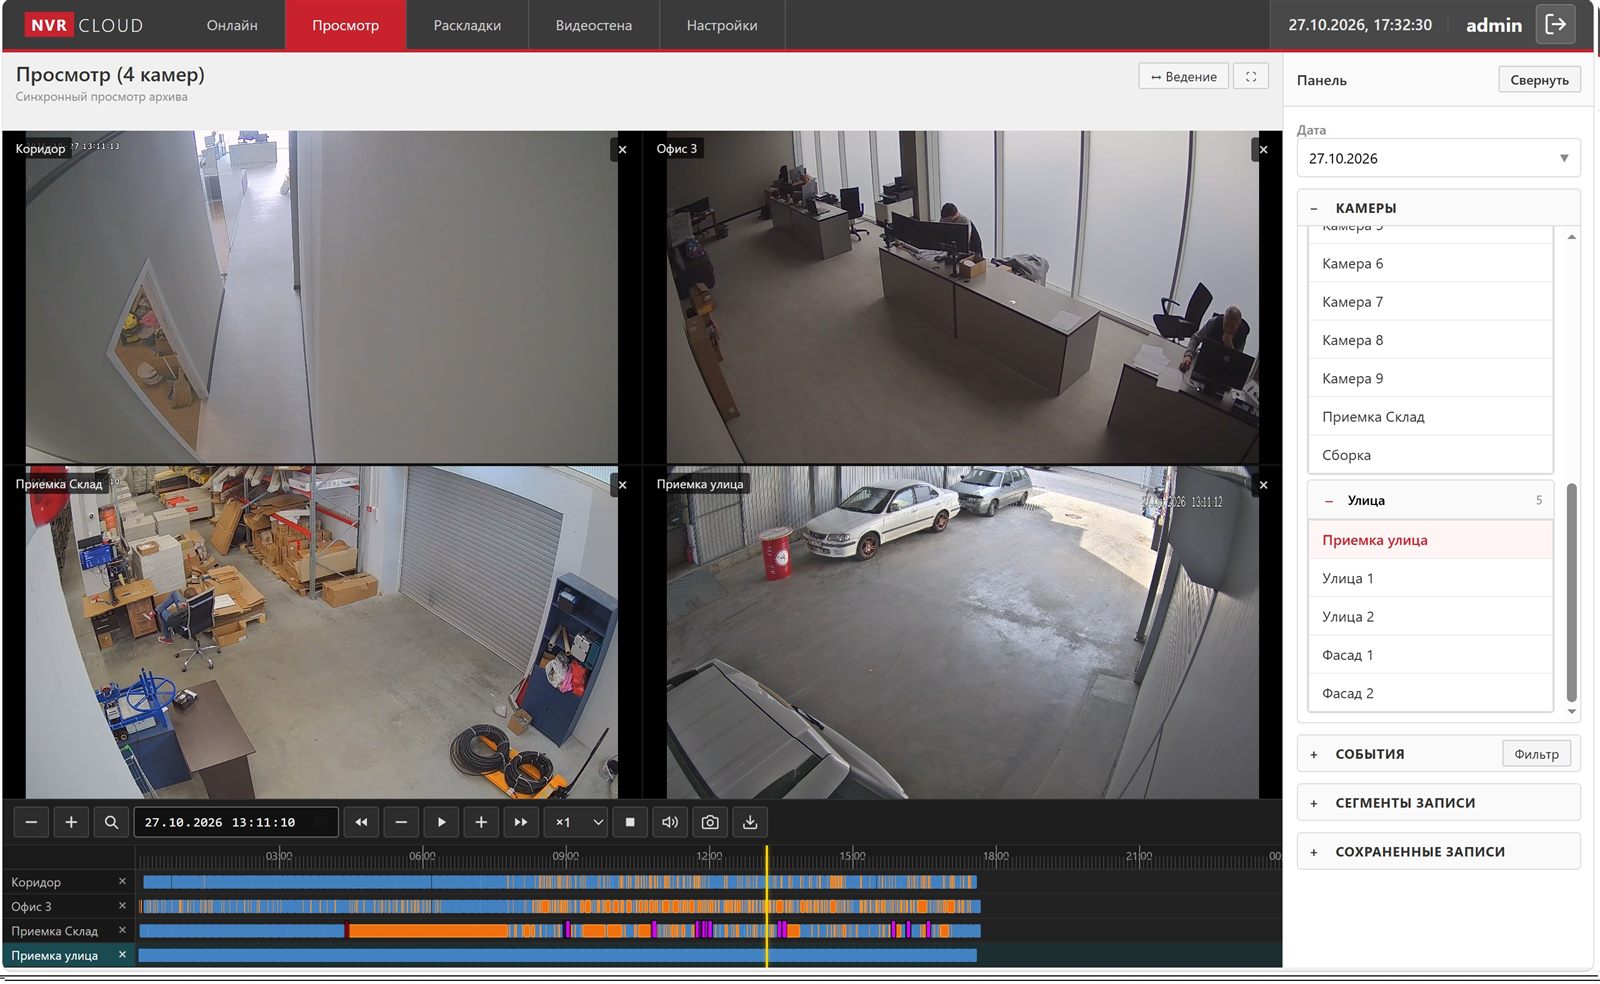Click the Свернуть button
This screenshot has width=1600, height=984.
pos(1539,80)
